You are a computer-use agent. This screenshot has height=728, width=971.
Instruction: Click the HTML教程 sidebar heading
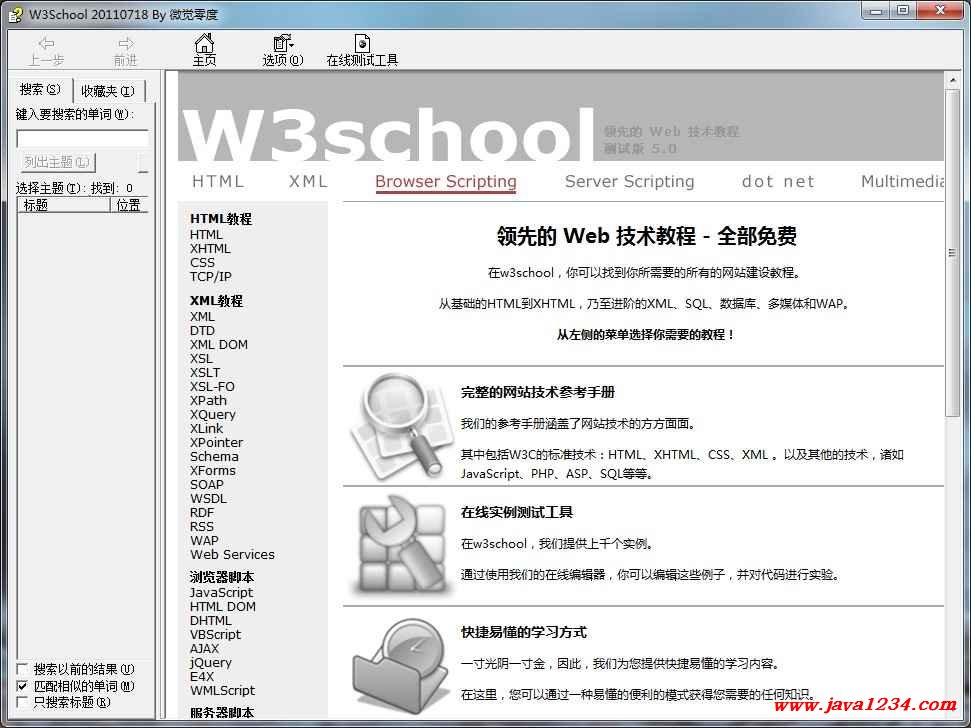point(221,219)
